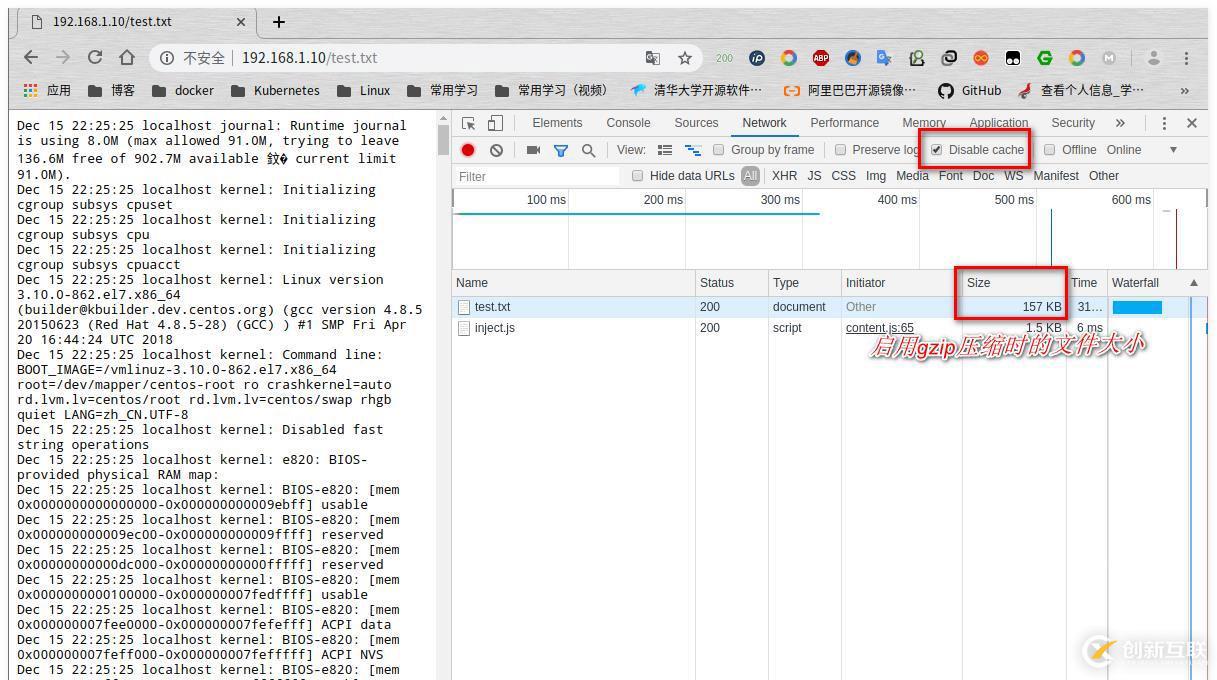The width and height of the screenshot is (1217, 680).
Task: Show more DevTools tabs
Action: (x=1120, y=123)
